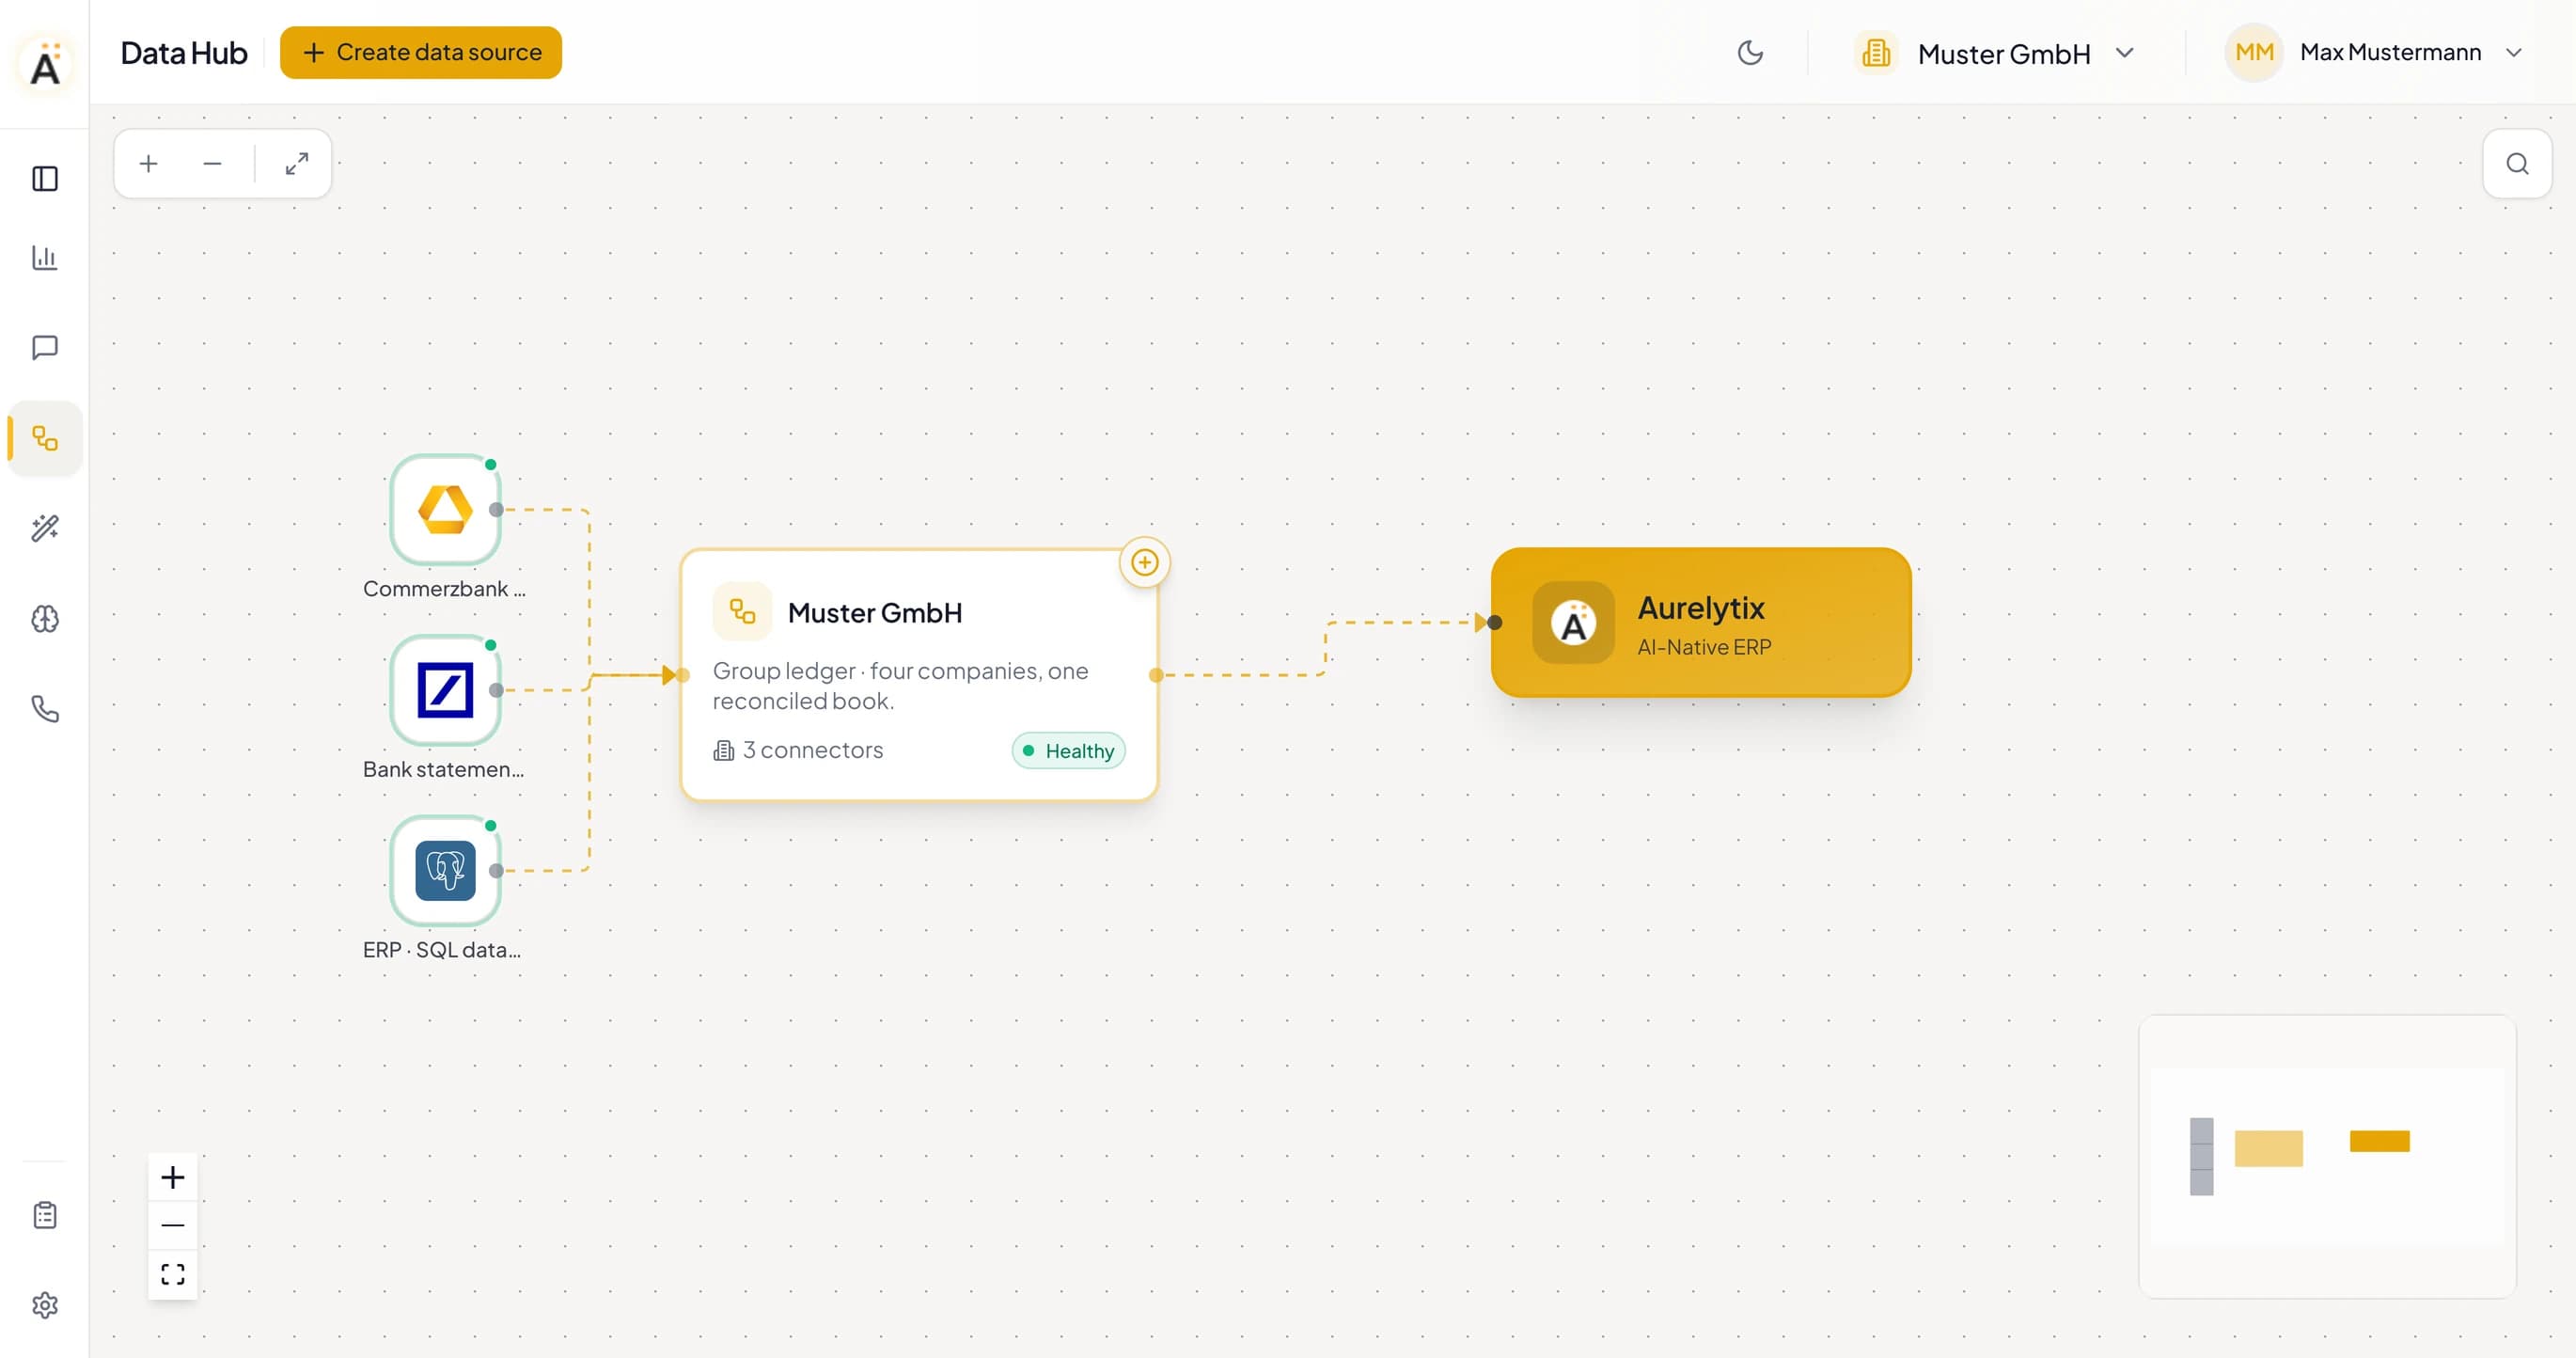Click the Commerzbank node output handle

pyautogui.click(x=496, y=510)
